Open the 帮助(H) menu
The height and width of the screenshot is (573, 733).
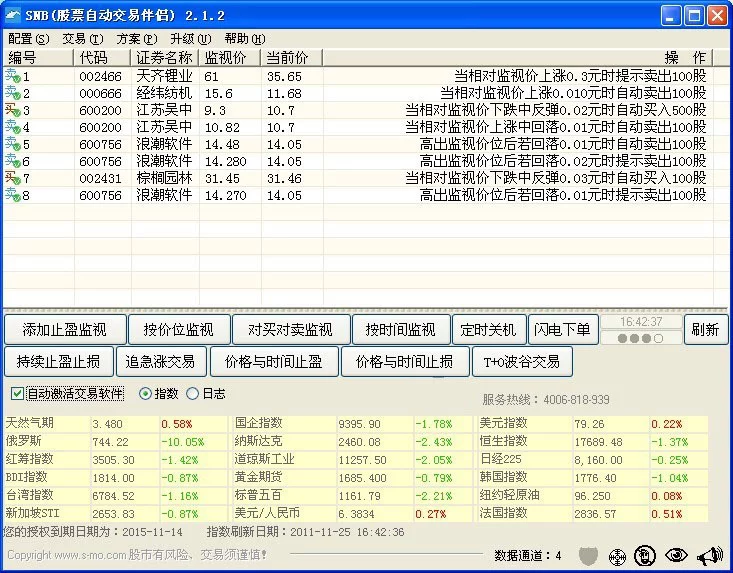click(x=244, y=39)
